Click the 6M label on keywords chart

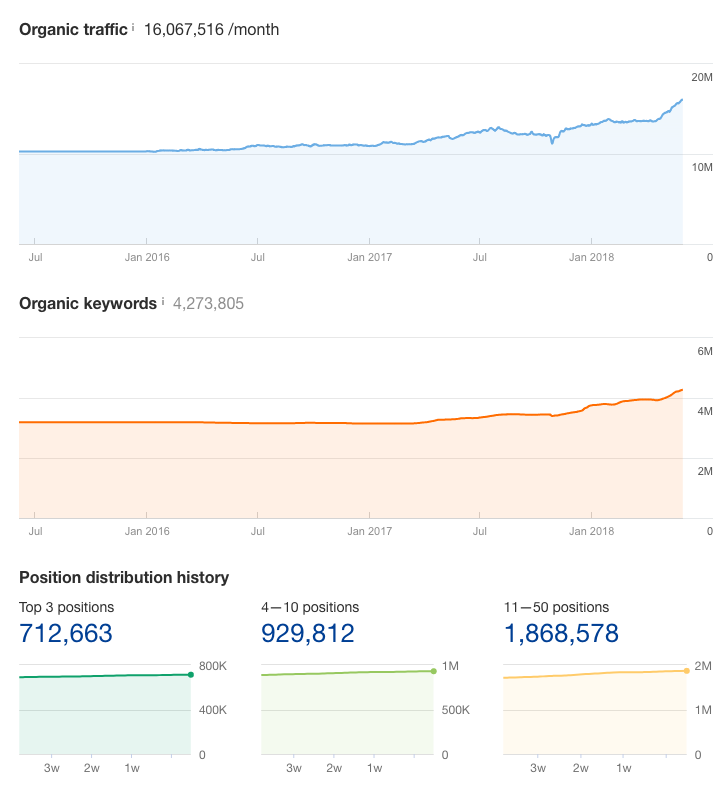click(x=705, y=352)
